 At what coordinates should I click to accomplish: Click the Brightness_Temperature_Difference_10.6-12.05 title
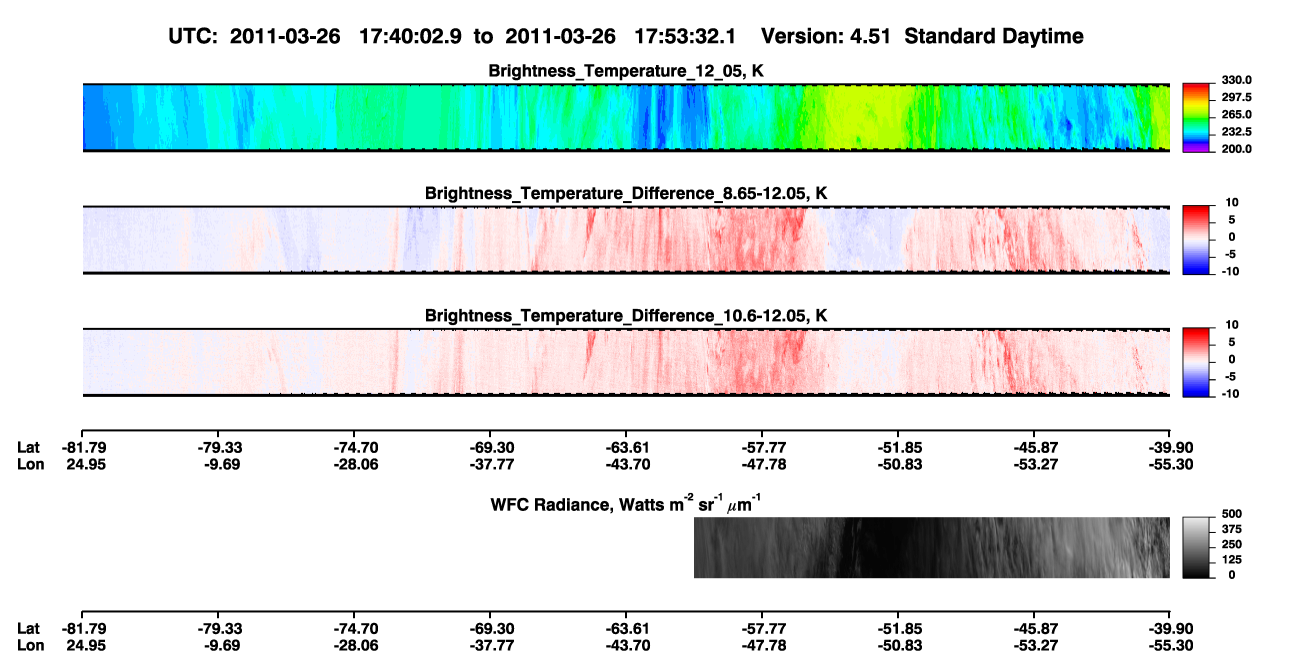(x=626, y=315)
